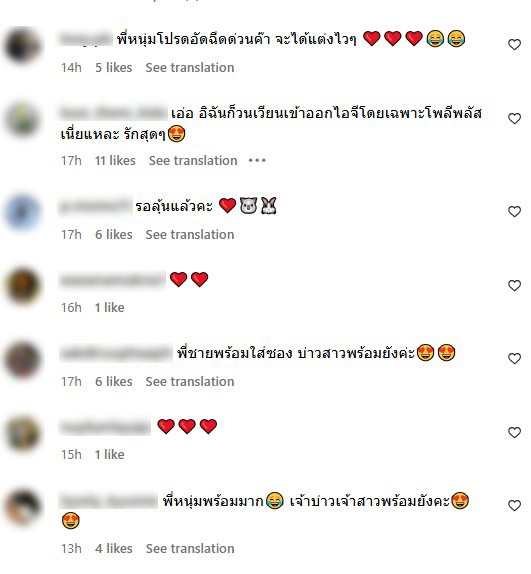Heart the last comment posted 13h ago
This screenshot has height=574, width=531.
[514, 506]
